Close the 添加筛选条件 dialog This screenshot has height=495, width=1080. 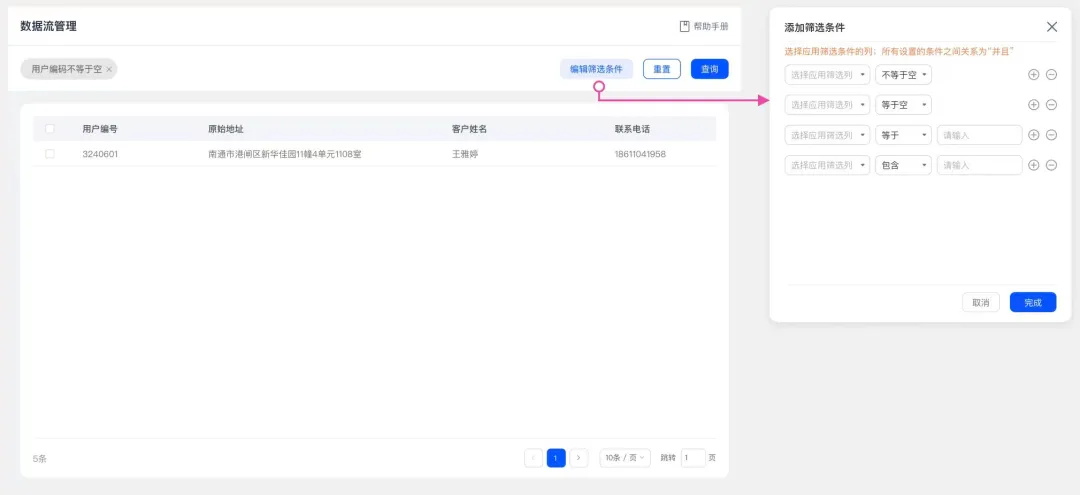pyautogui.click(x=1052, y=27)
